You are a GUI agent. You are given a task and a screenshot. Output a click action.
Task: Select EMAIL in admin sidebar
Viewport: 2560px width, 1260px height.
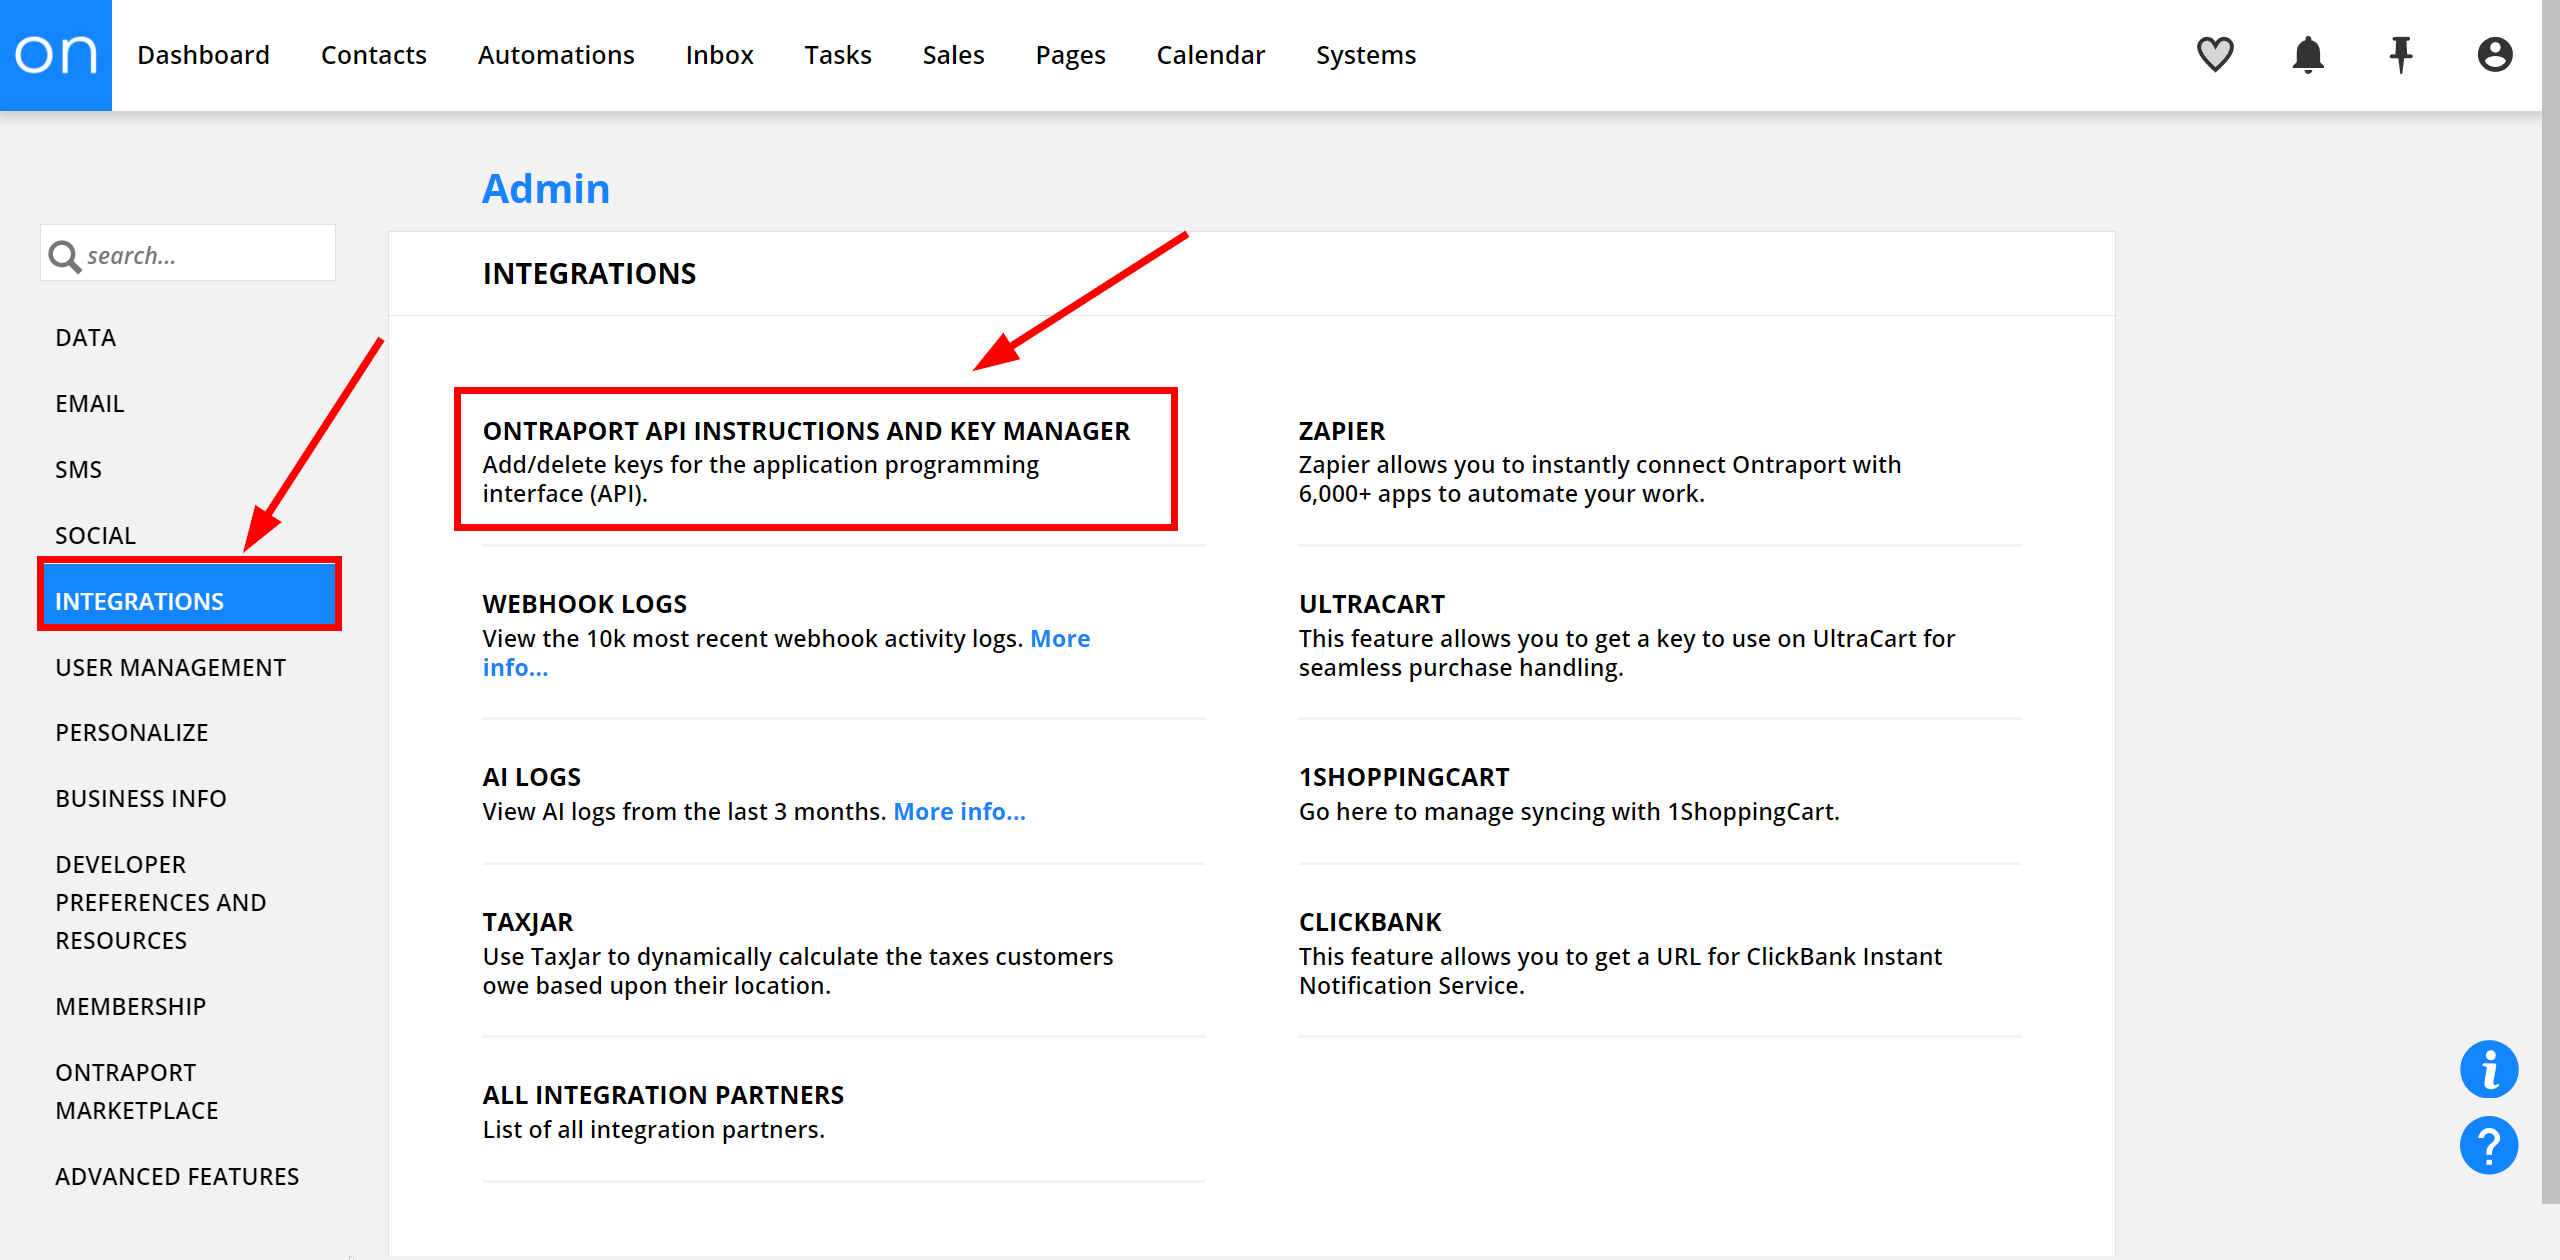pyautogui.click(x=90, y=404)
